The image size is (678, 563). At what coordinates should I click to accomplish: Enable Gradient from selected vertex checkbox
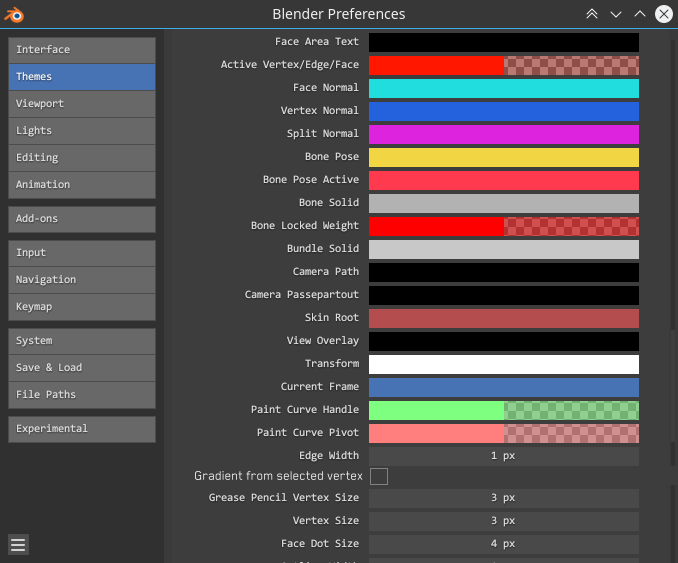(379, 476)
